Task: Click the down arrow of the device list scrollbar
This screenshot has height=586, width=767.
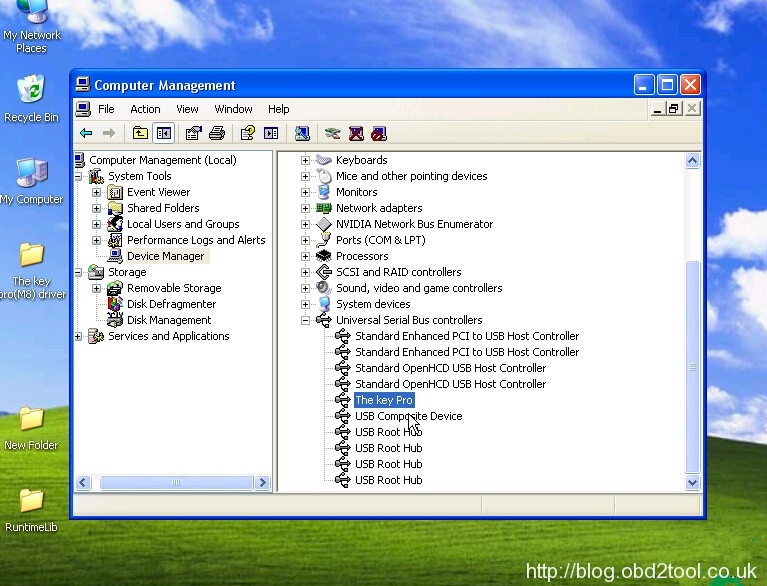Action: click(x=692, y=483)
